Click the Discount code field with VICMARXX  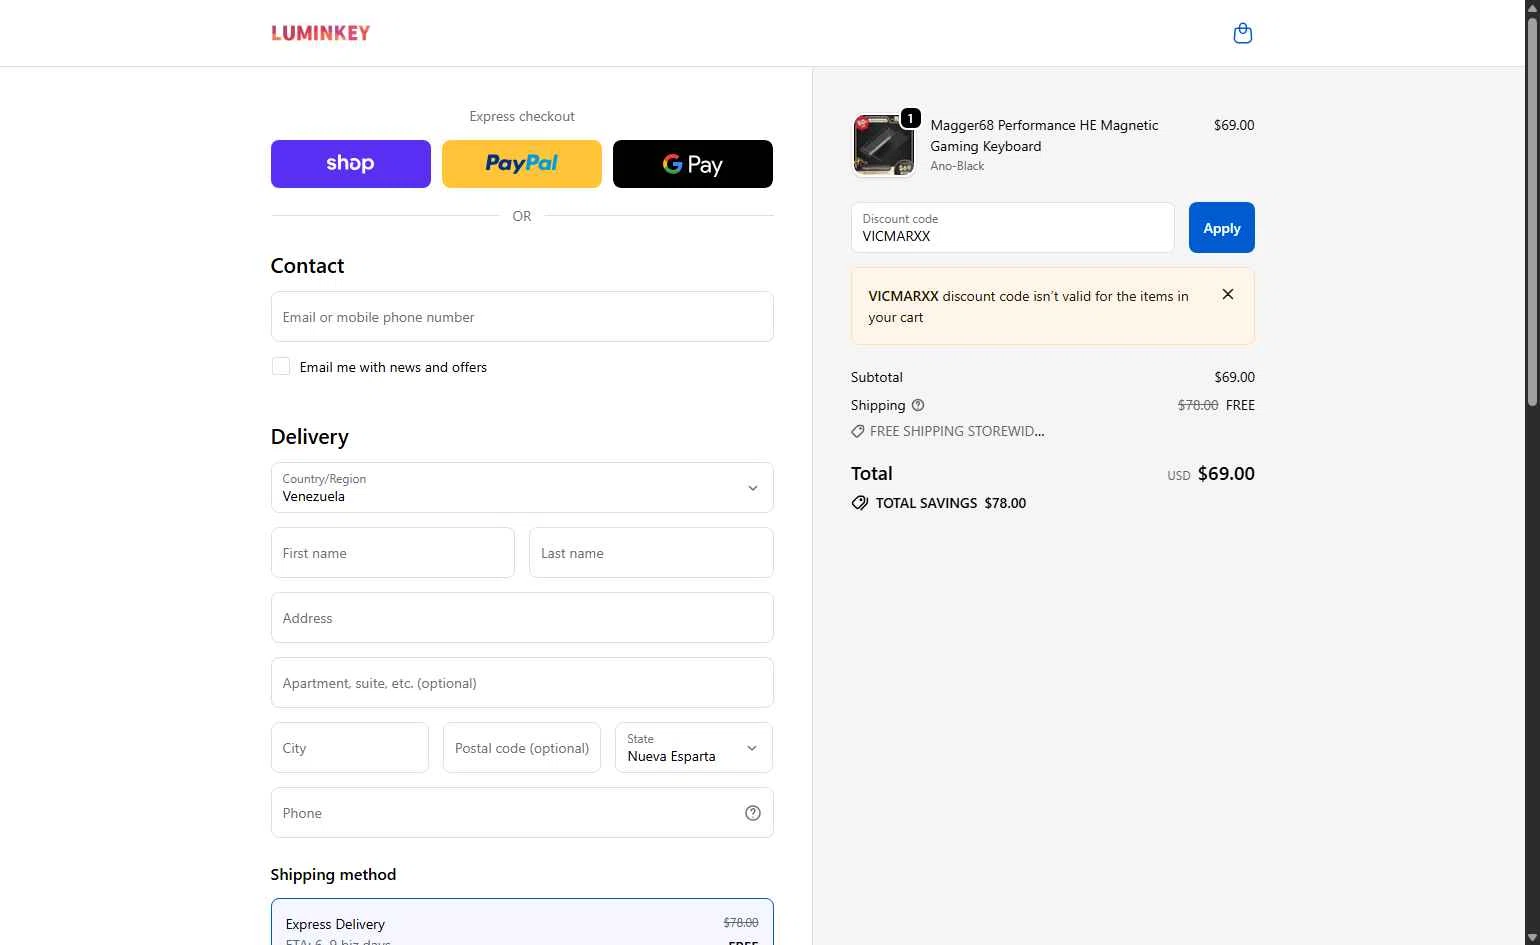(1012, 228)
